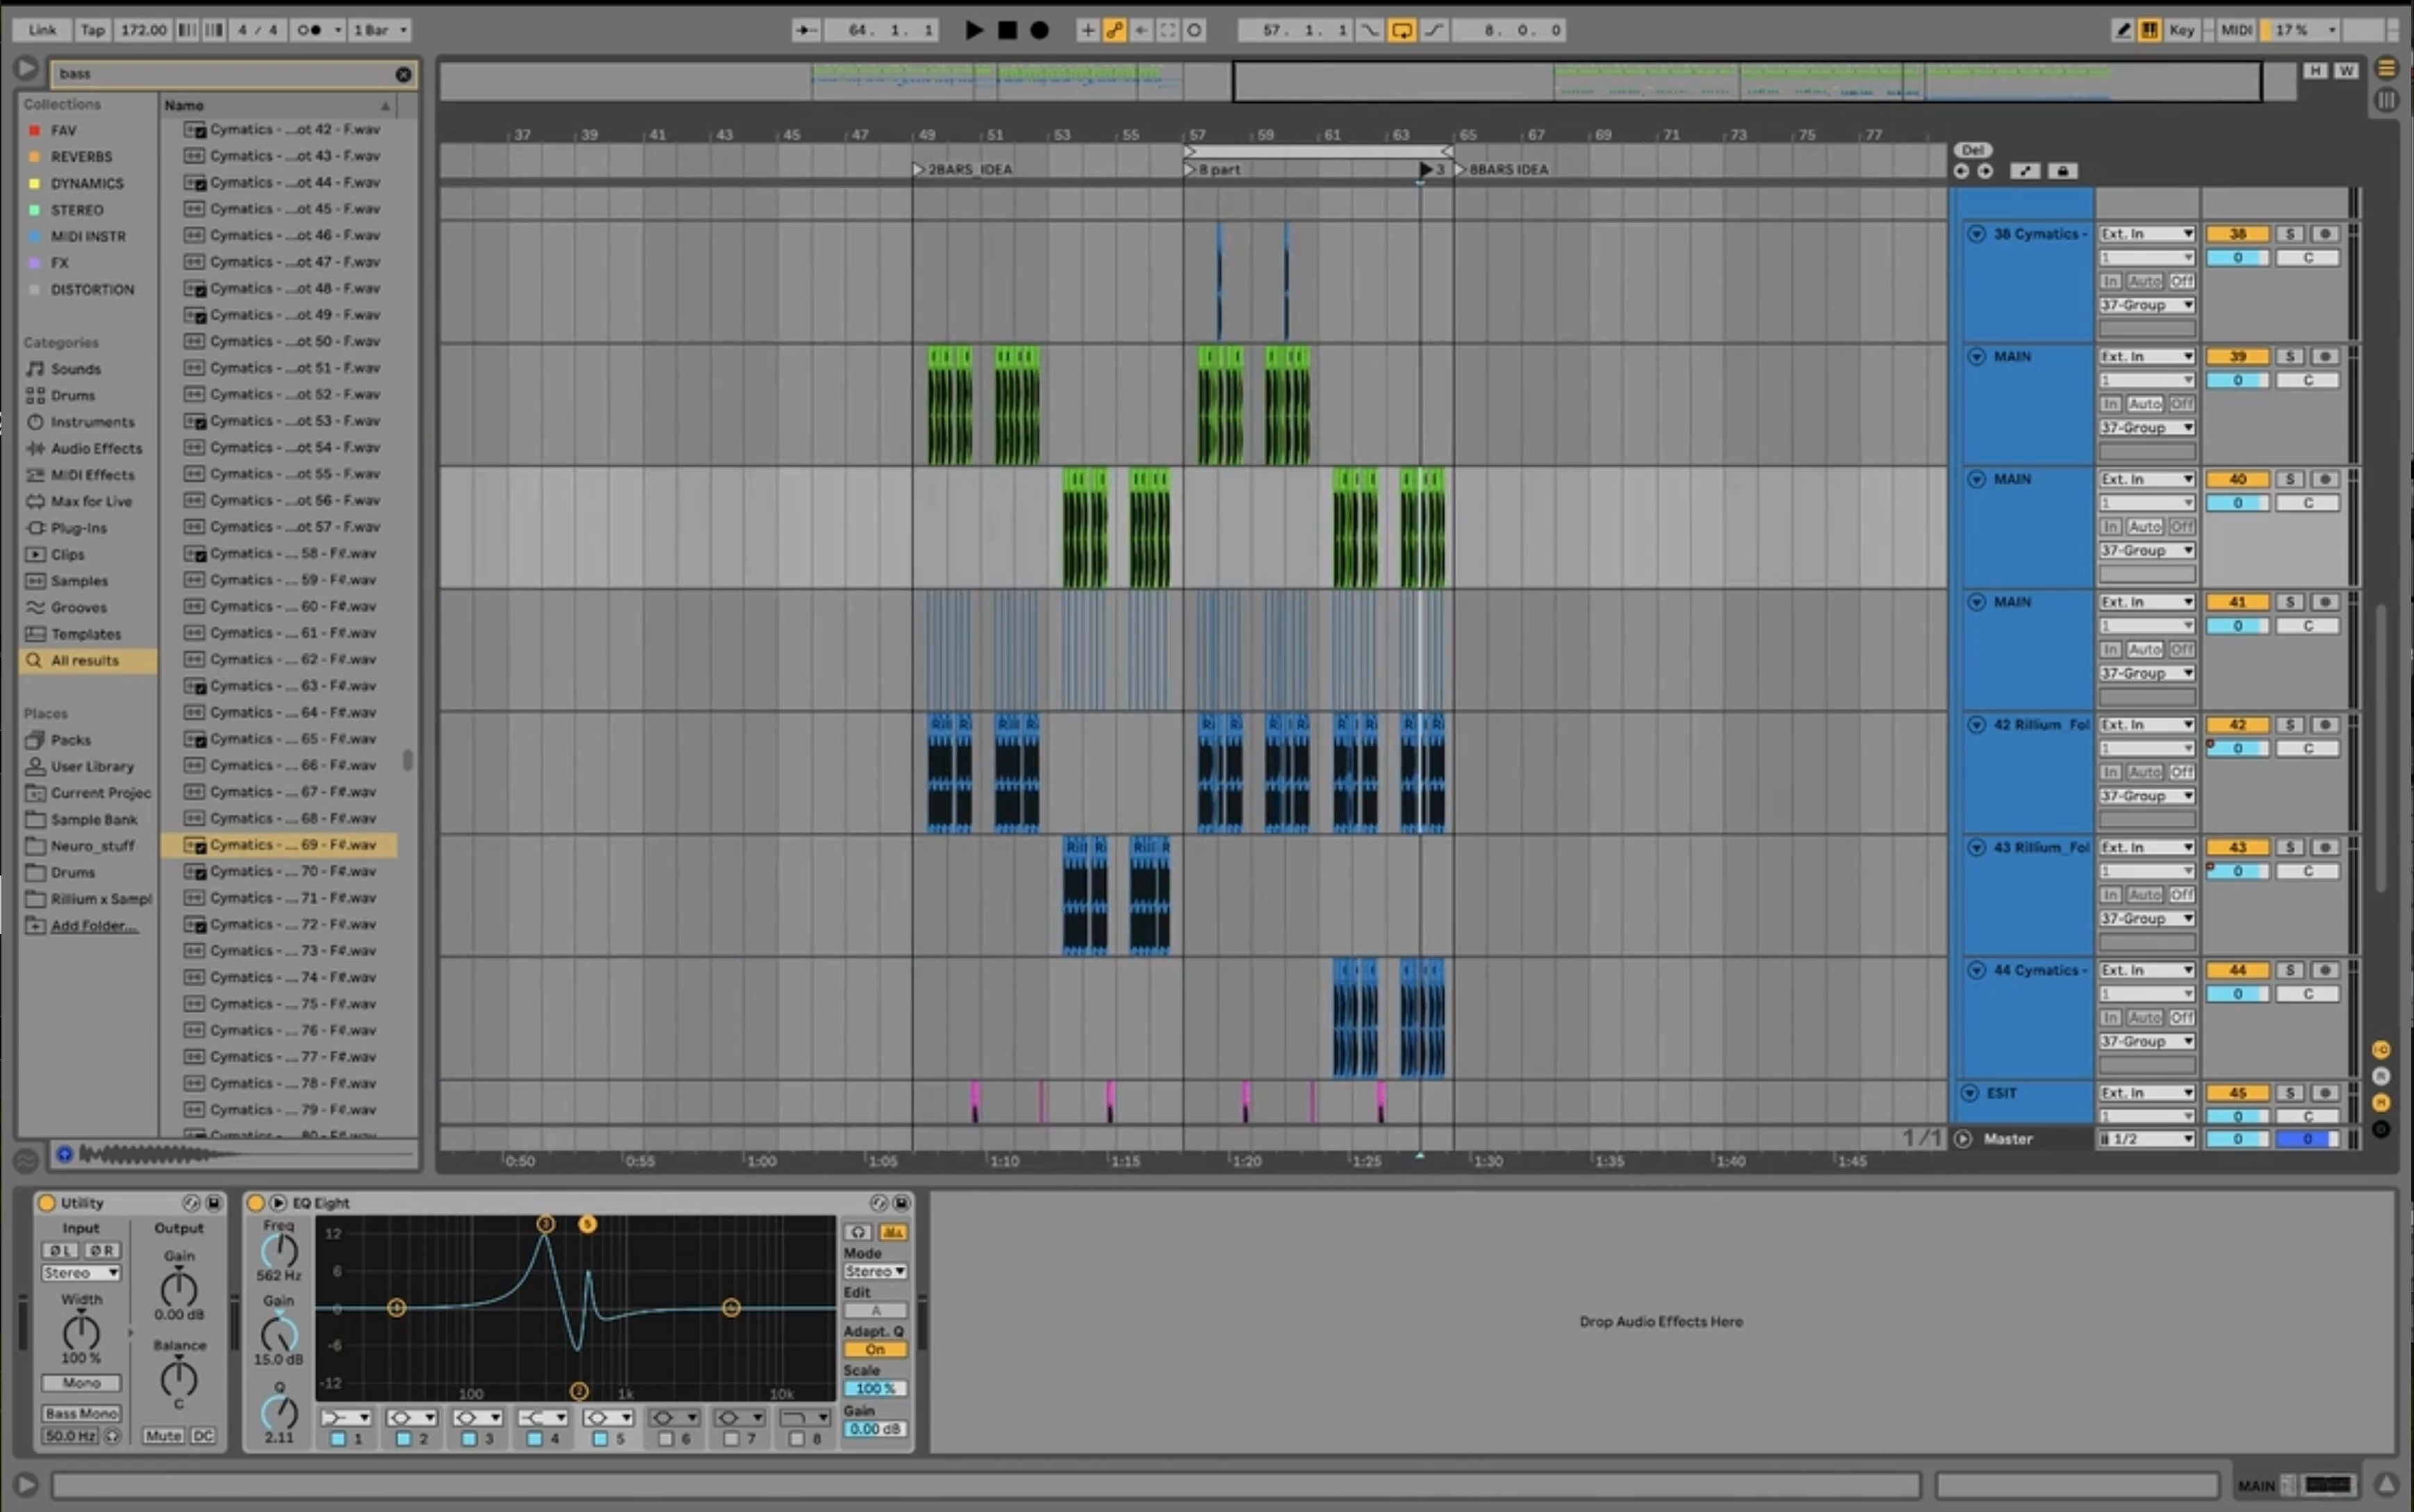Screen dimensions: 2414x1512
Task: Select Cymatics ot 50 - F.wav file
Action: (x=280, y=342)
